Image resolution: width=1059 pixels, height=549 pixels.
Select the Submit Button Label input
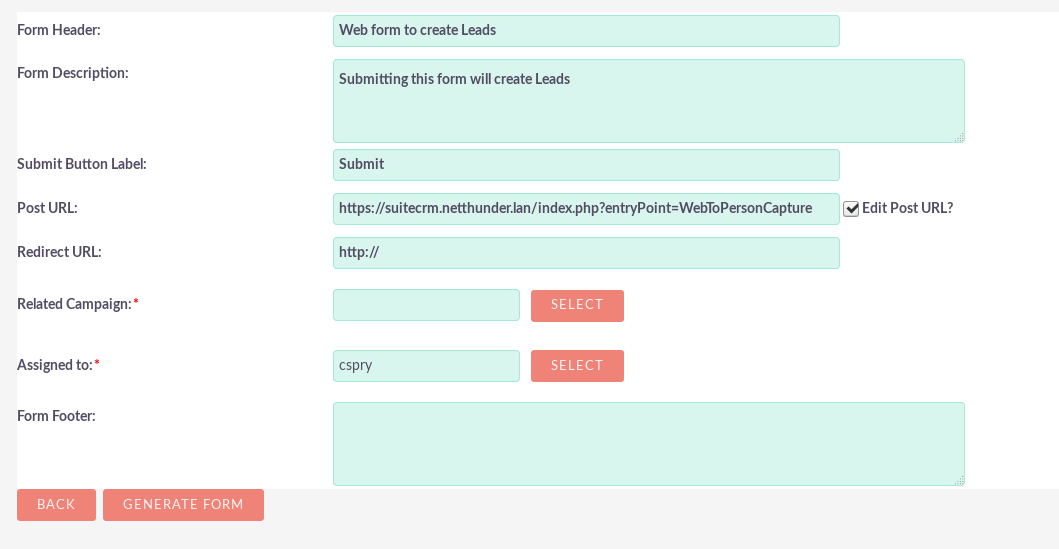586,165
